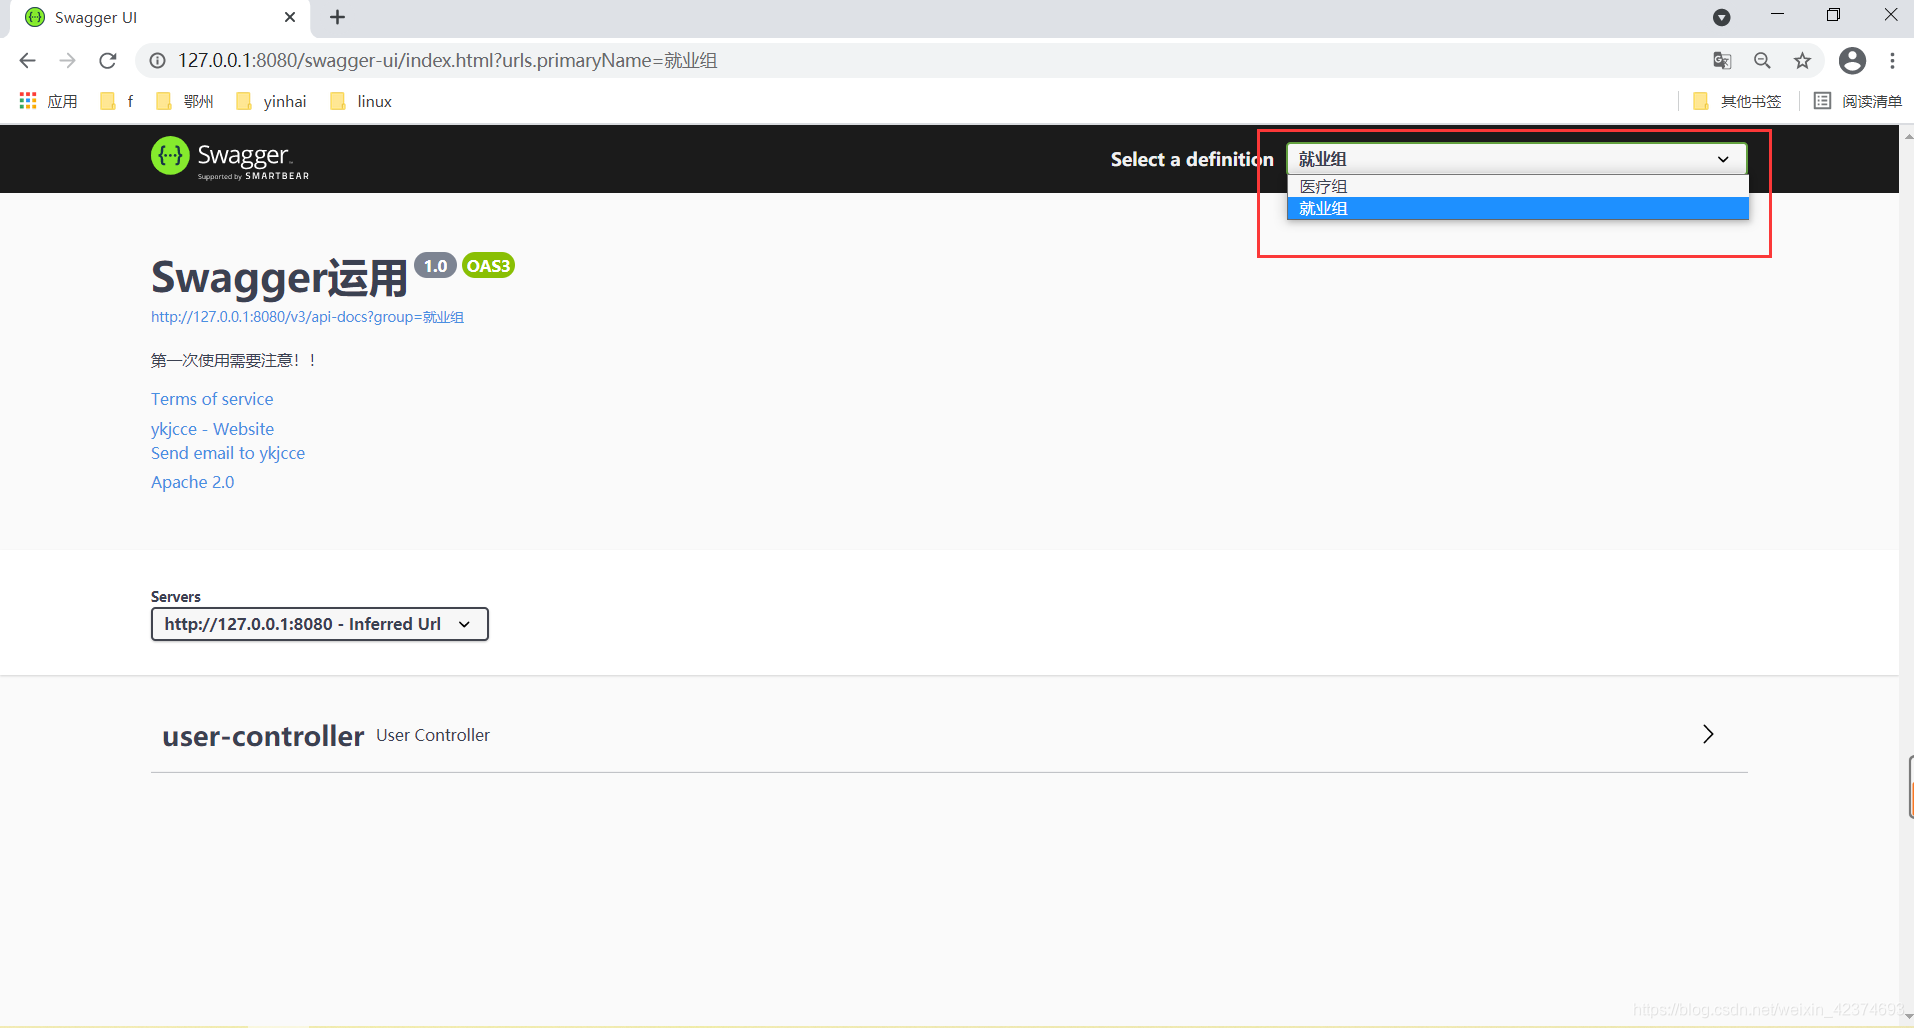Choose 医疗组 from definition list

[x=1517, y=186]
